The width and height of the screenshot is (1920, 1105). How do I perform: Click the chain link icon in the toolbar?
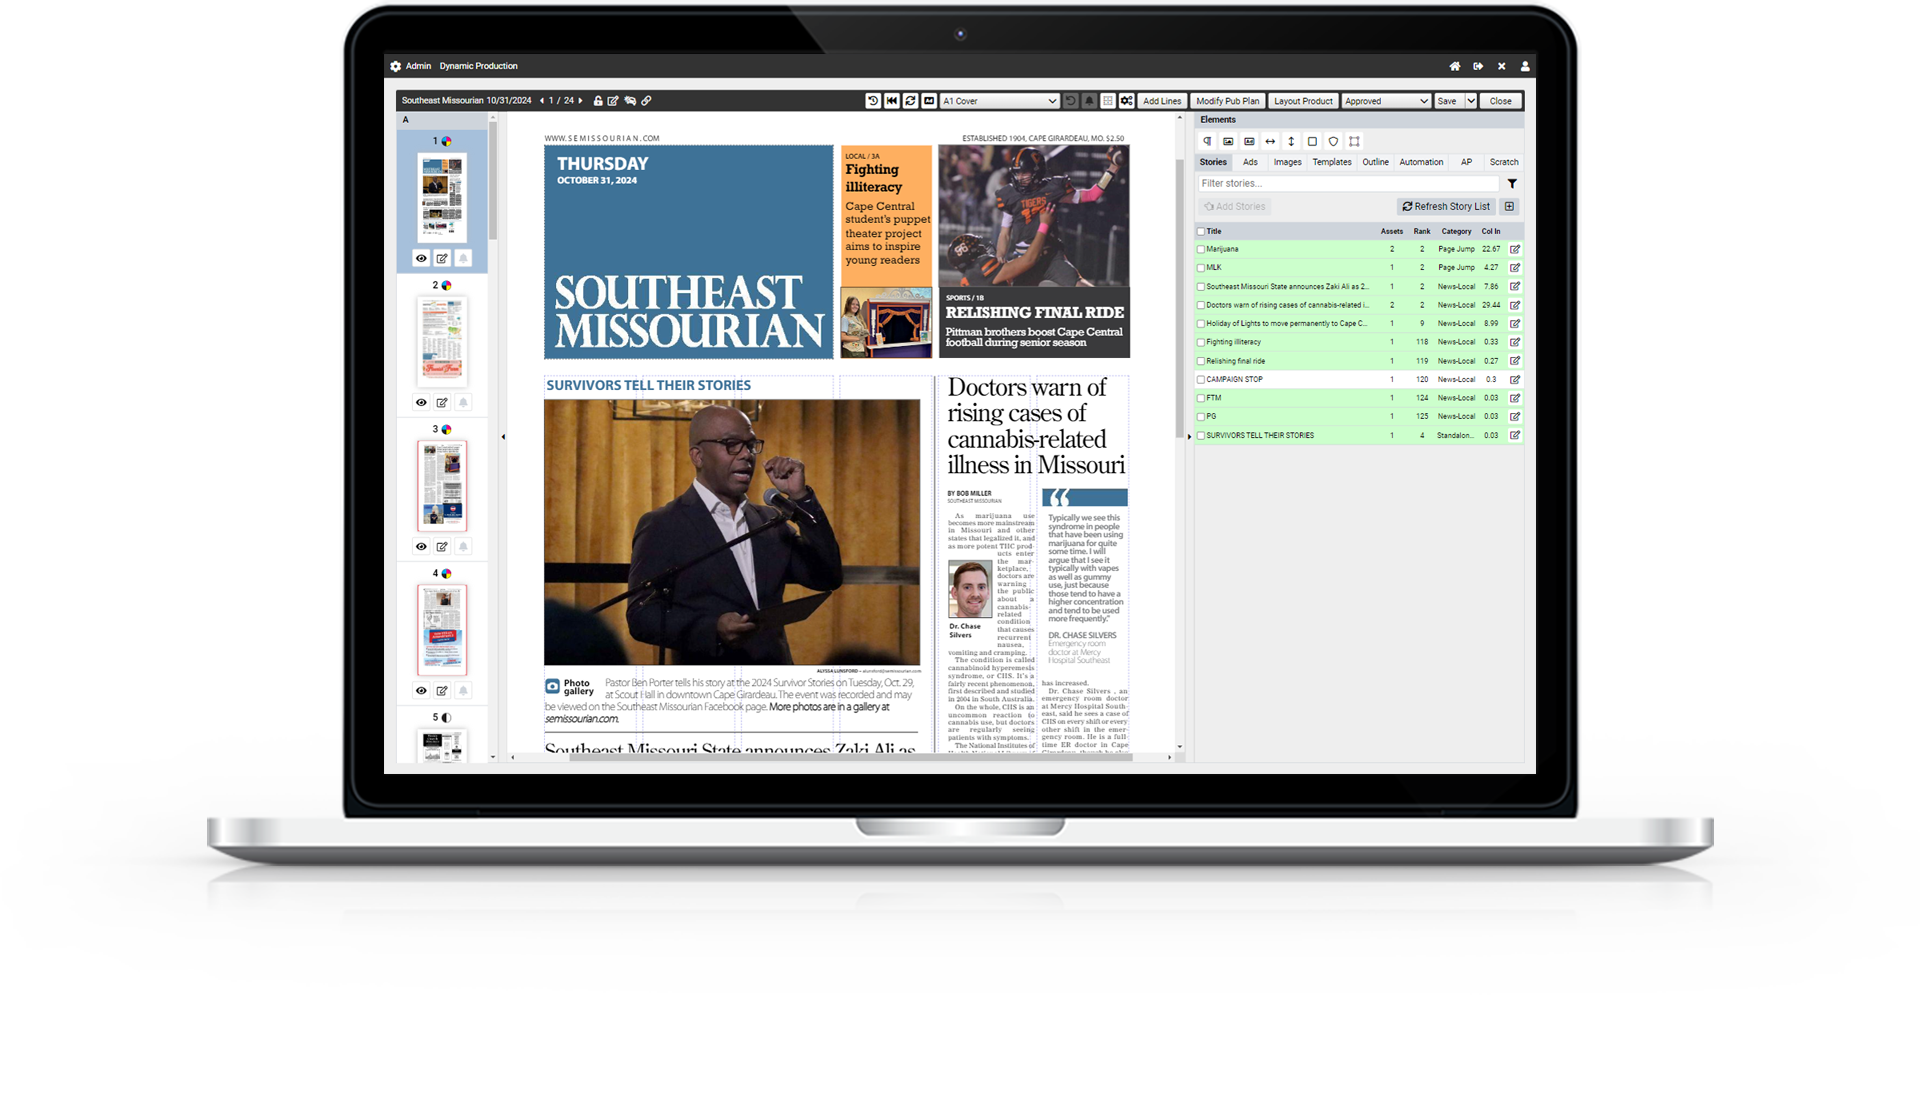point(646,101)
